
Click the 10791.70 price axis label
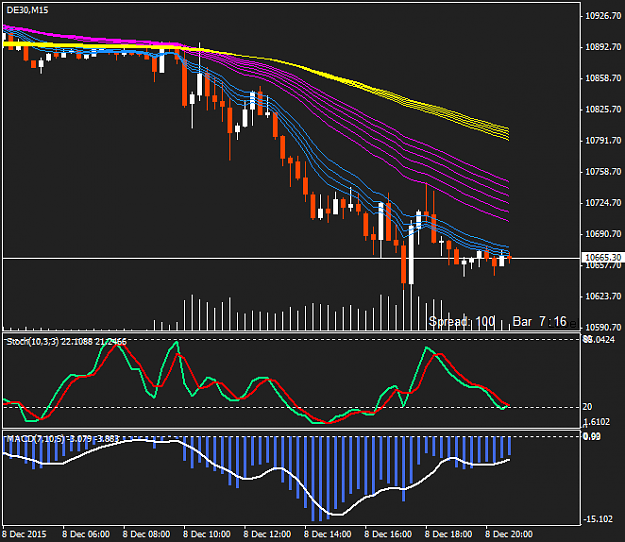[x=603, y=141]
